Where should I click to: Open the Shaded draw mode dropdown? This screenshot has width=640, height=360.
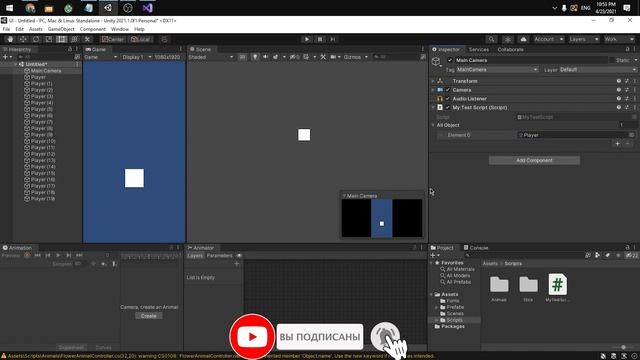click(211, 57)
